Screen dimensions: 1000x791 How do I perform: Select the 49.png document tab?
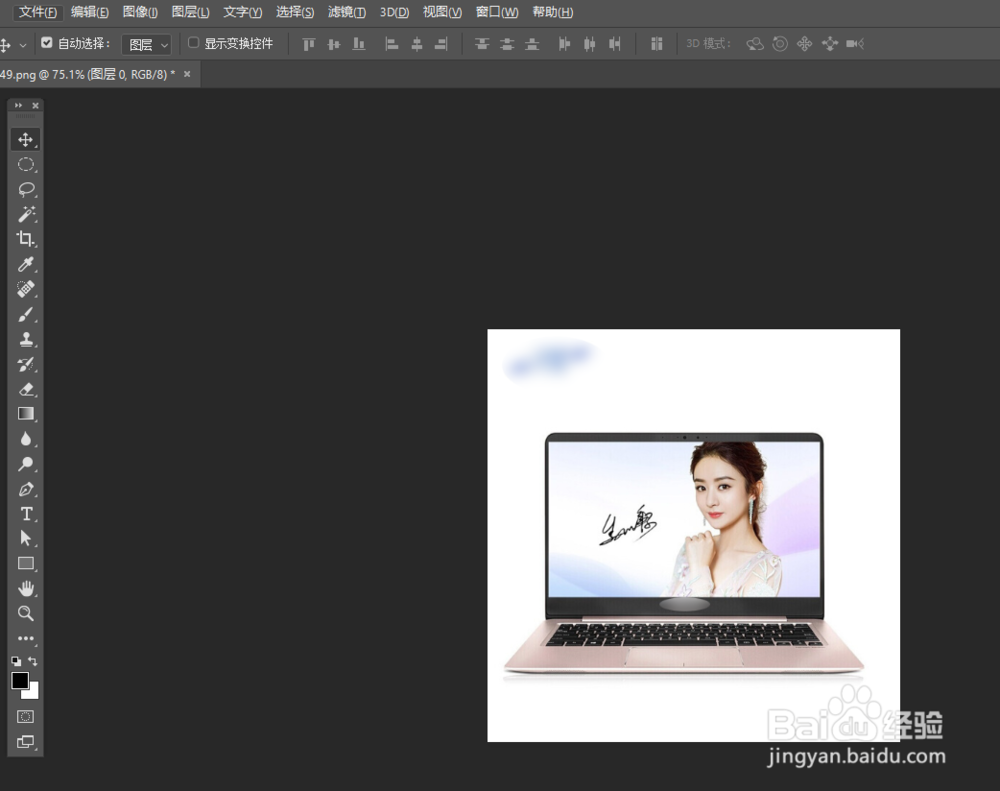point(87,75)
